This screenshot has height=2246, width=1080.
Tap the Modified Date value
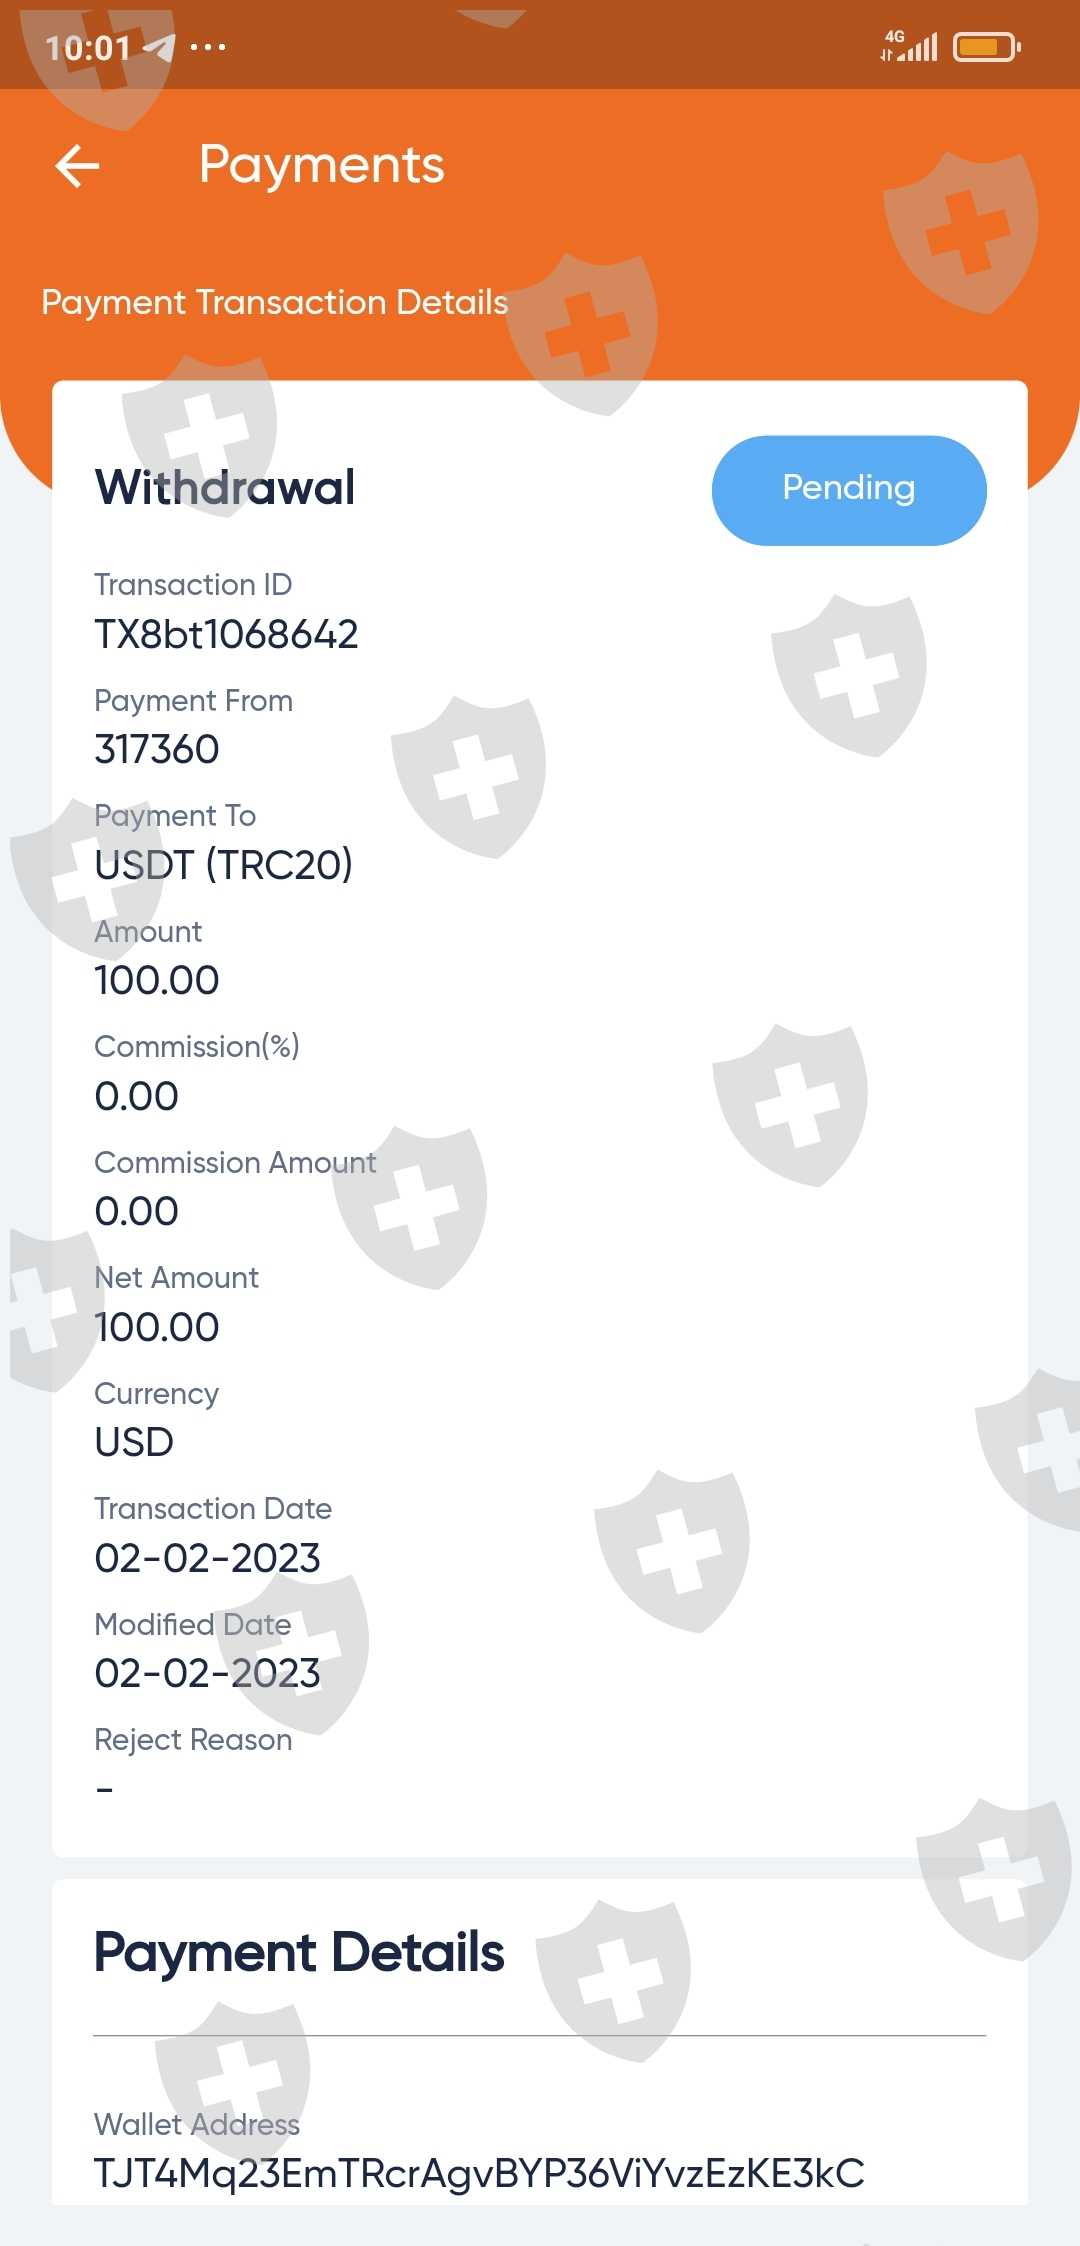click(207, 1673)
